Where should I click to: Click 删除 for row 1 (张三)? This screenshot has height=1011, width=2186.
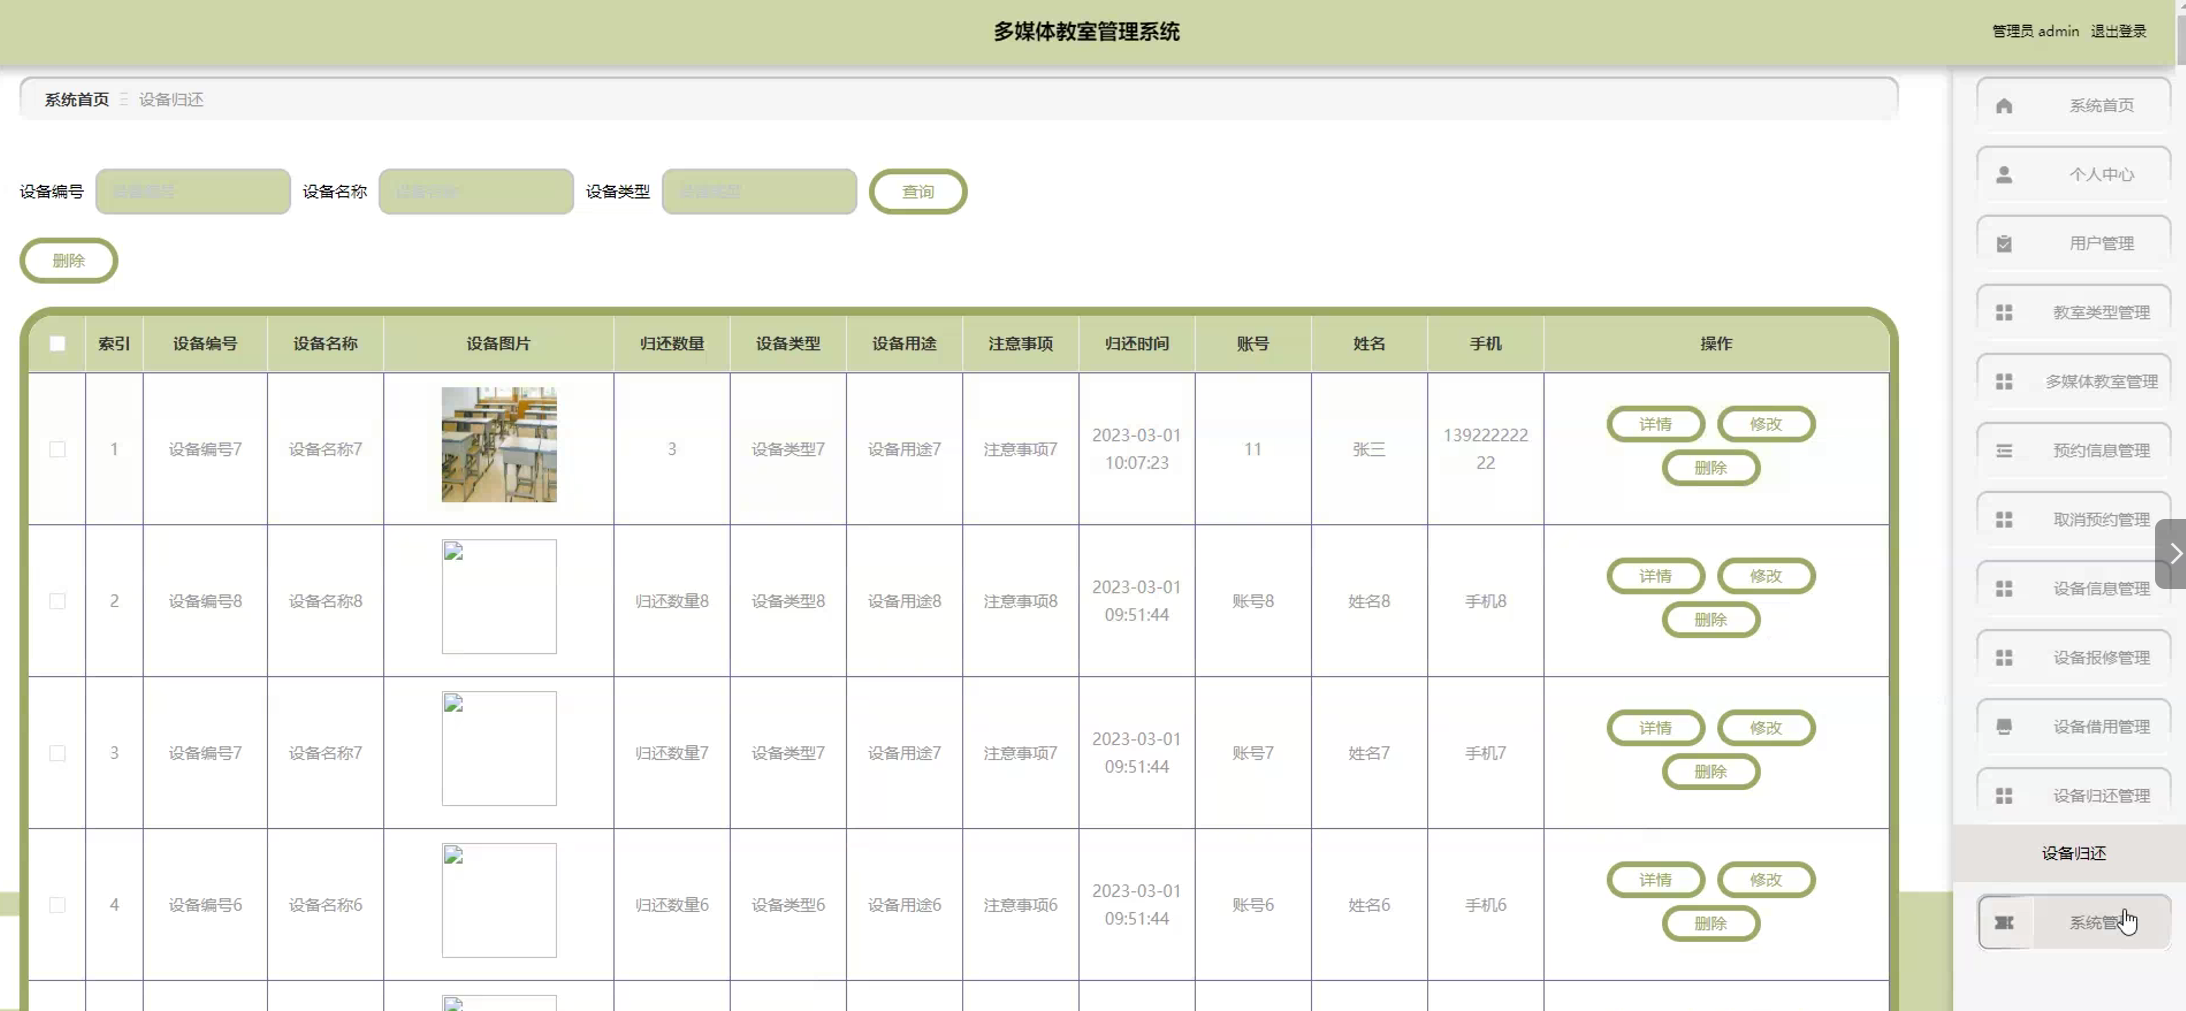pos(1710,468)
